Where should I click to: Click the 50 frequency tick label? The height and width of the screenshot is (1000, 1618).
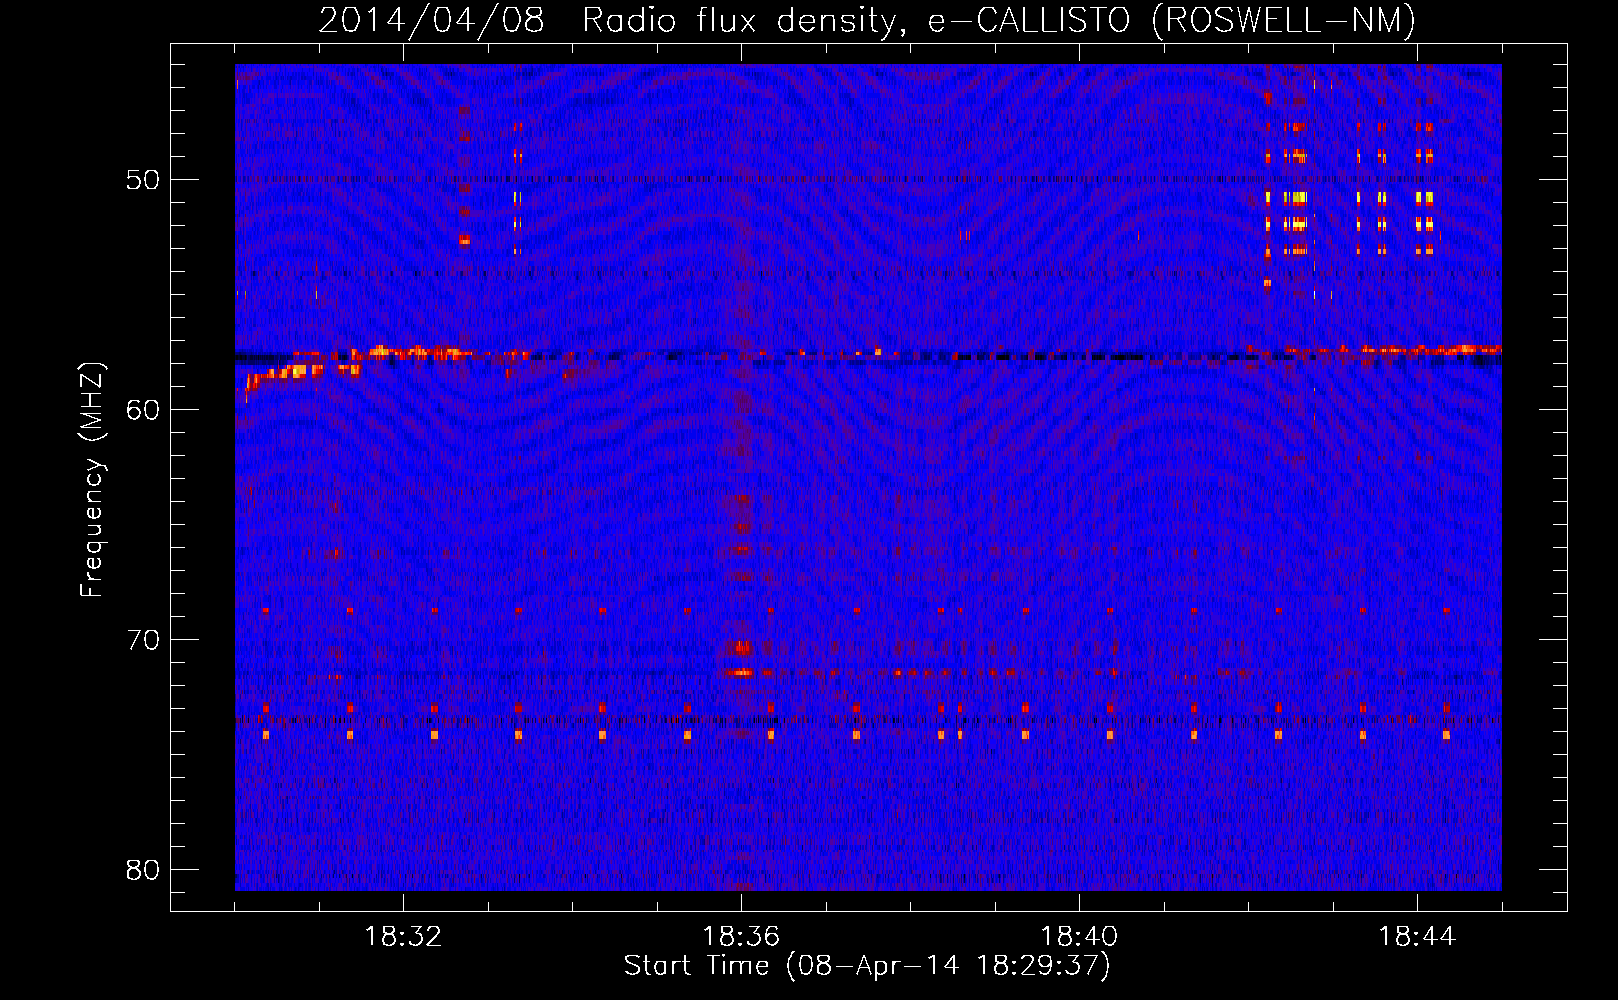[143, 180]
